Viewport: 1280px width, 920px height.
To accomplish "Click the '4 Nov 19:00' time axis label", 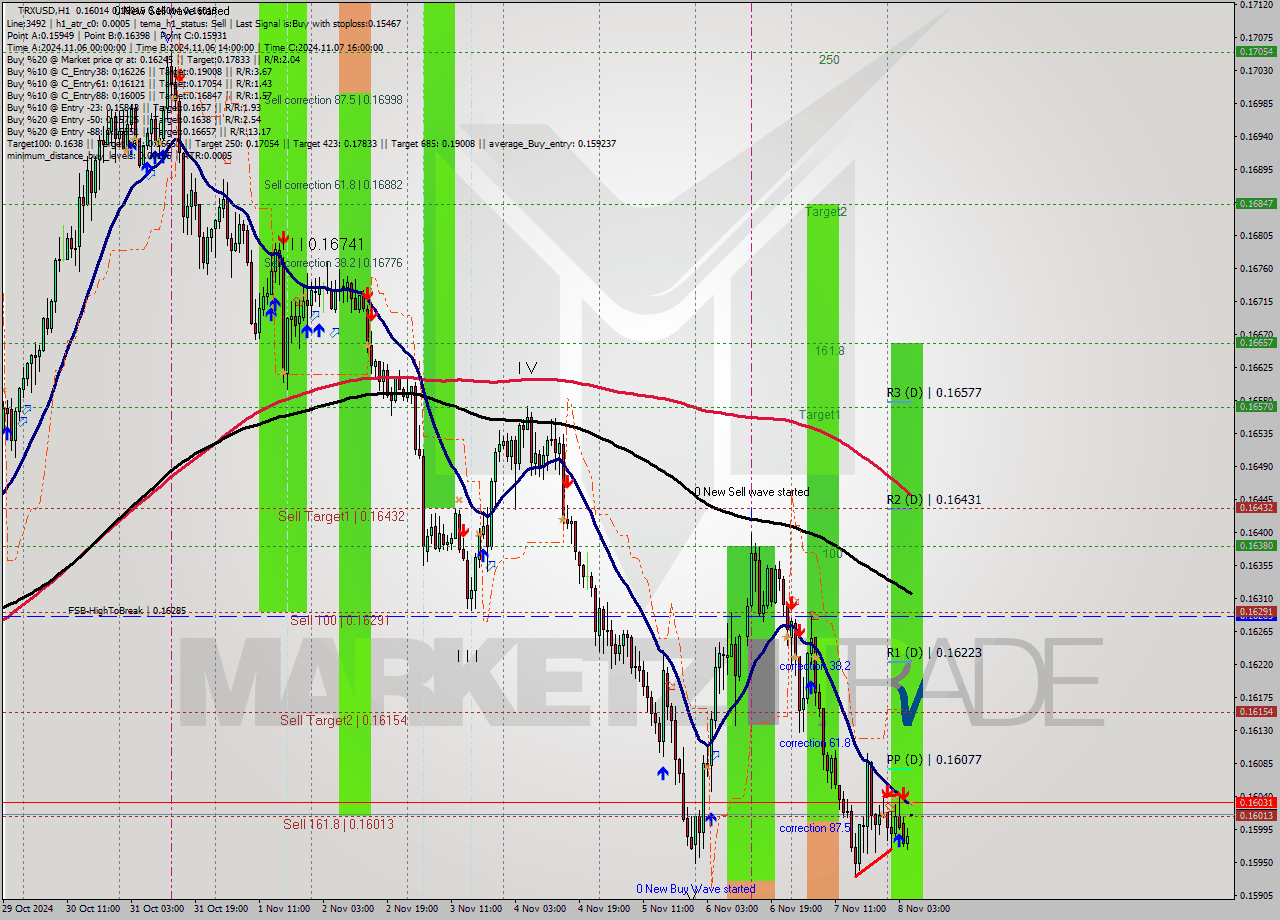I will click(605, 909).
